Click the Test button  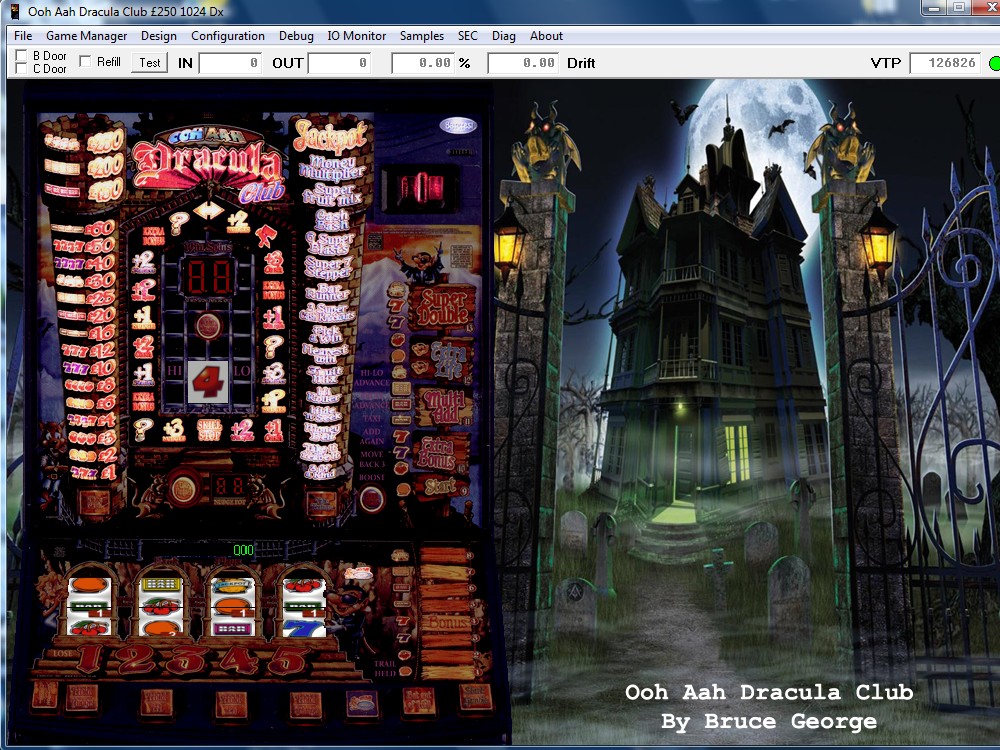tap(150, 62)
